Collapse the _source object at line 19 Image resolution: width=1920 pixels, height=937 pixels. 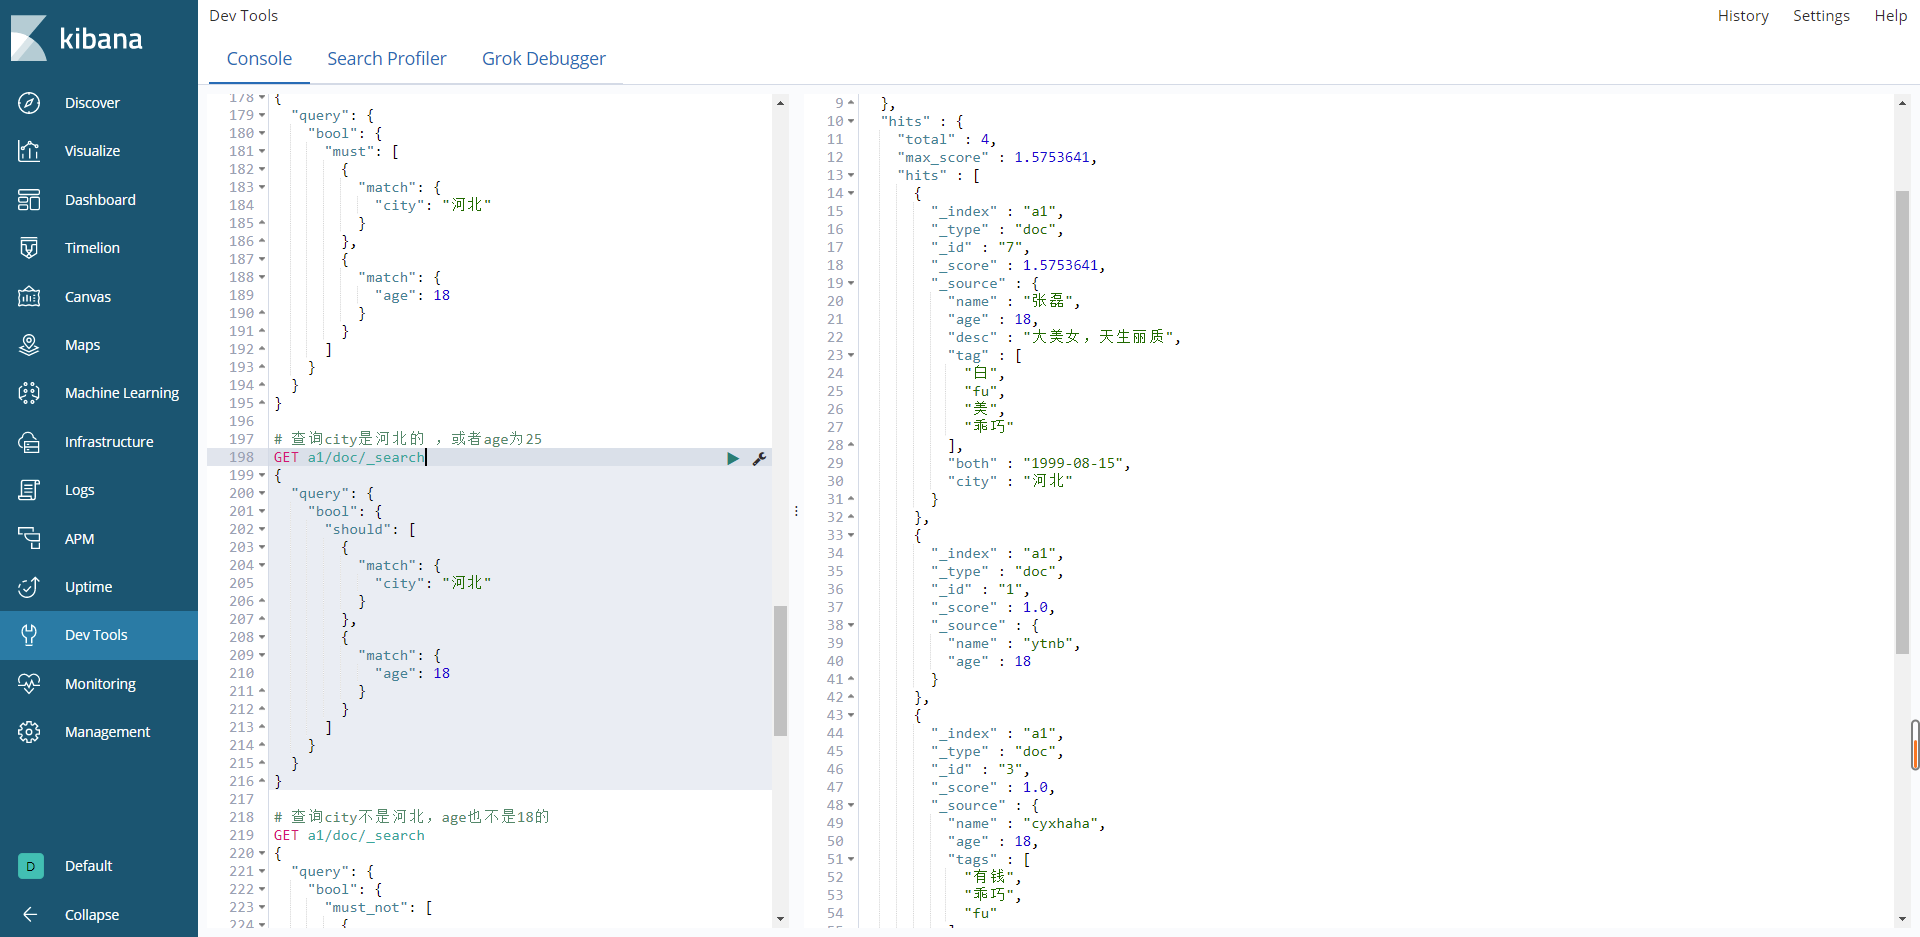[849, 283]
